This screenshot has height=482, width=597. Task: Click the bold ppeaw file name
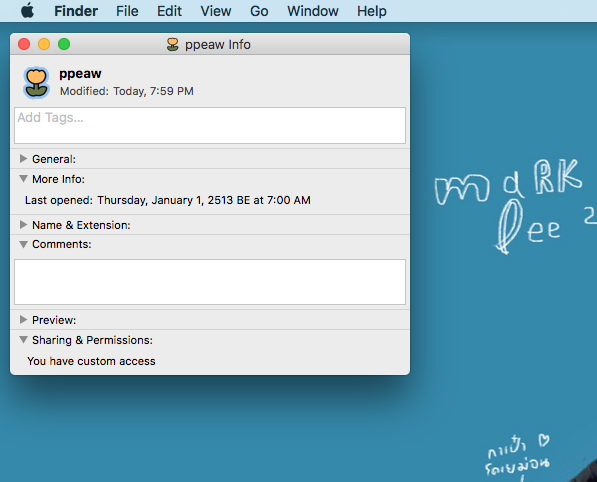coord(80,74)
